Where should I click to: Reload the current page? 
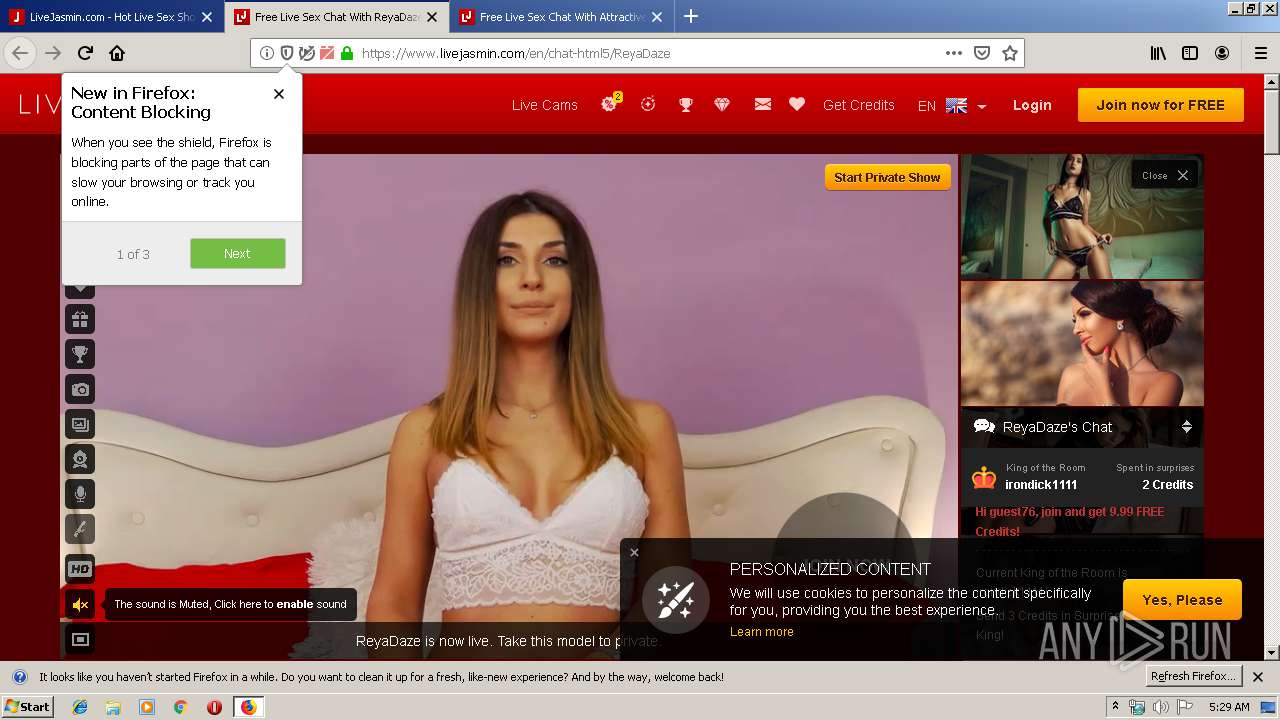point(85,54)
